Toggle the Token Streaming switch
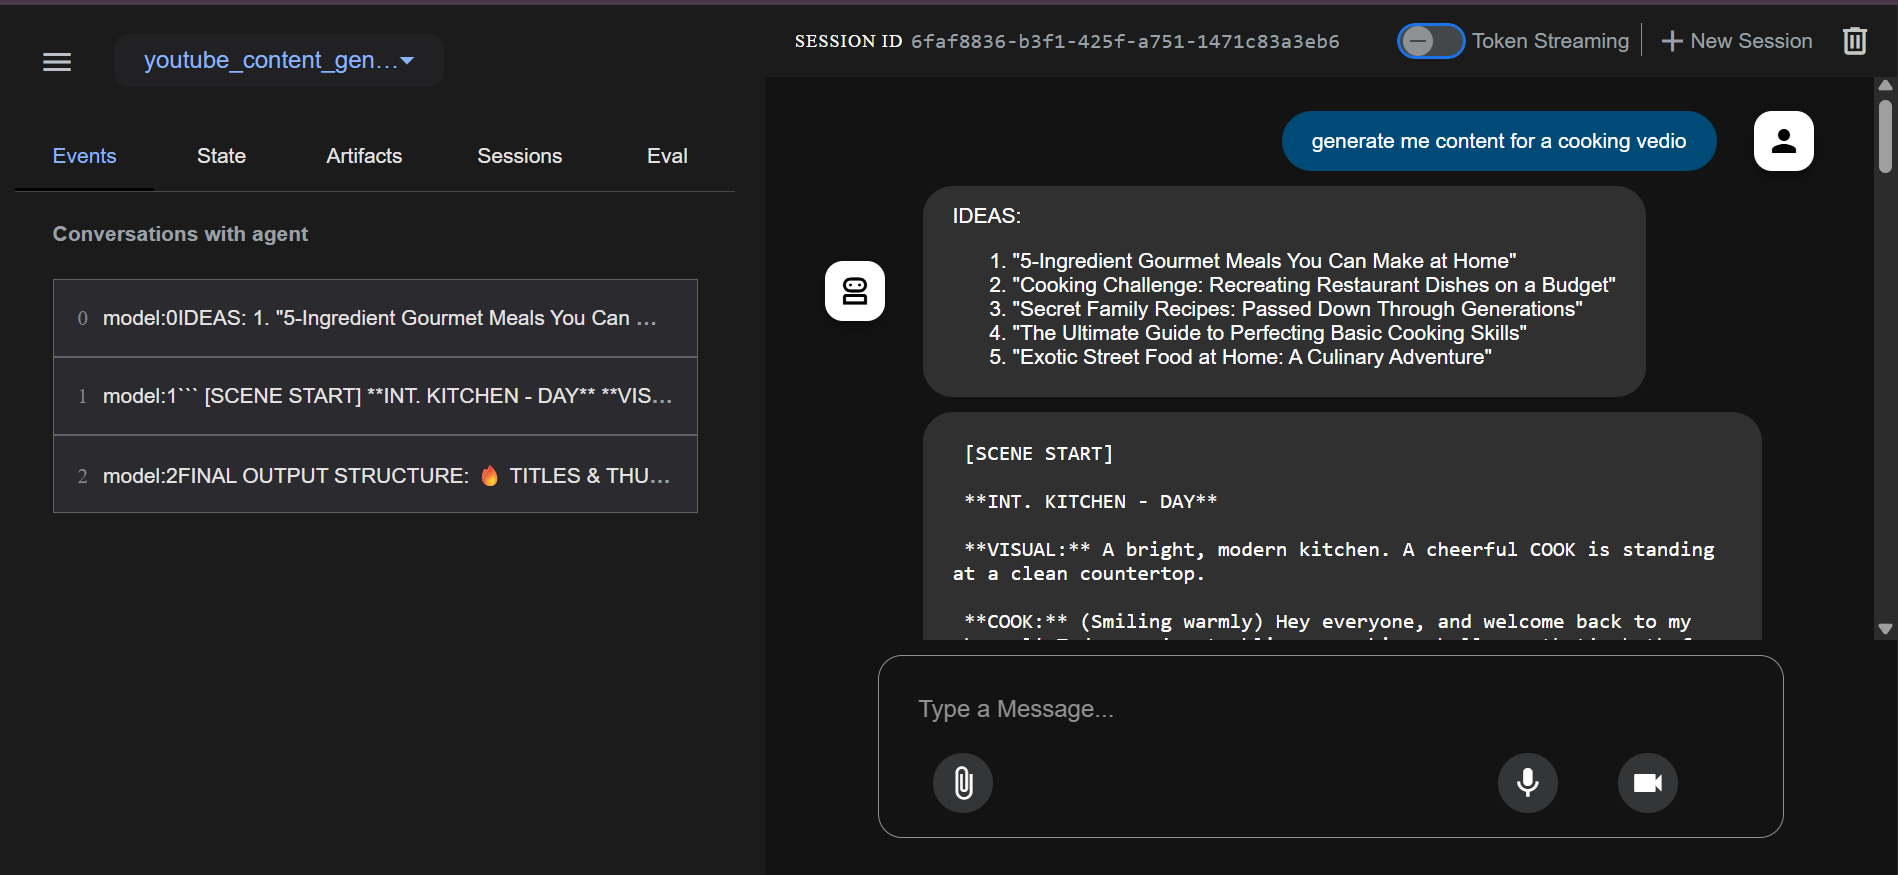Screen dimensions: 1898x875 [1430, 41]
